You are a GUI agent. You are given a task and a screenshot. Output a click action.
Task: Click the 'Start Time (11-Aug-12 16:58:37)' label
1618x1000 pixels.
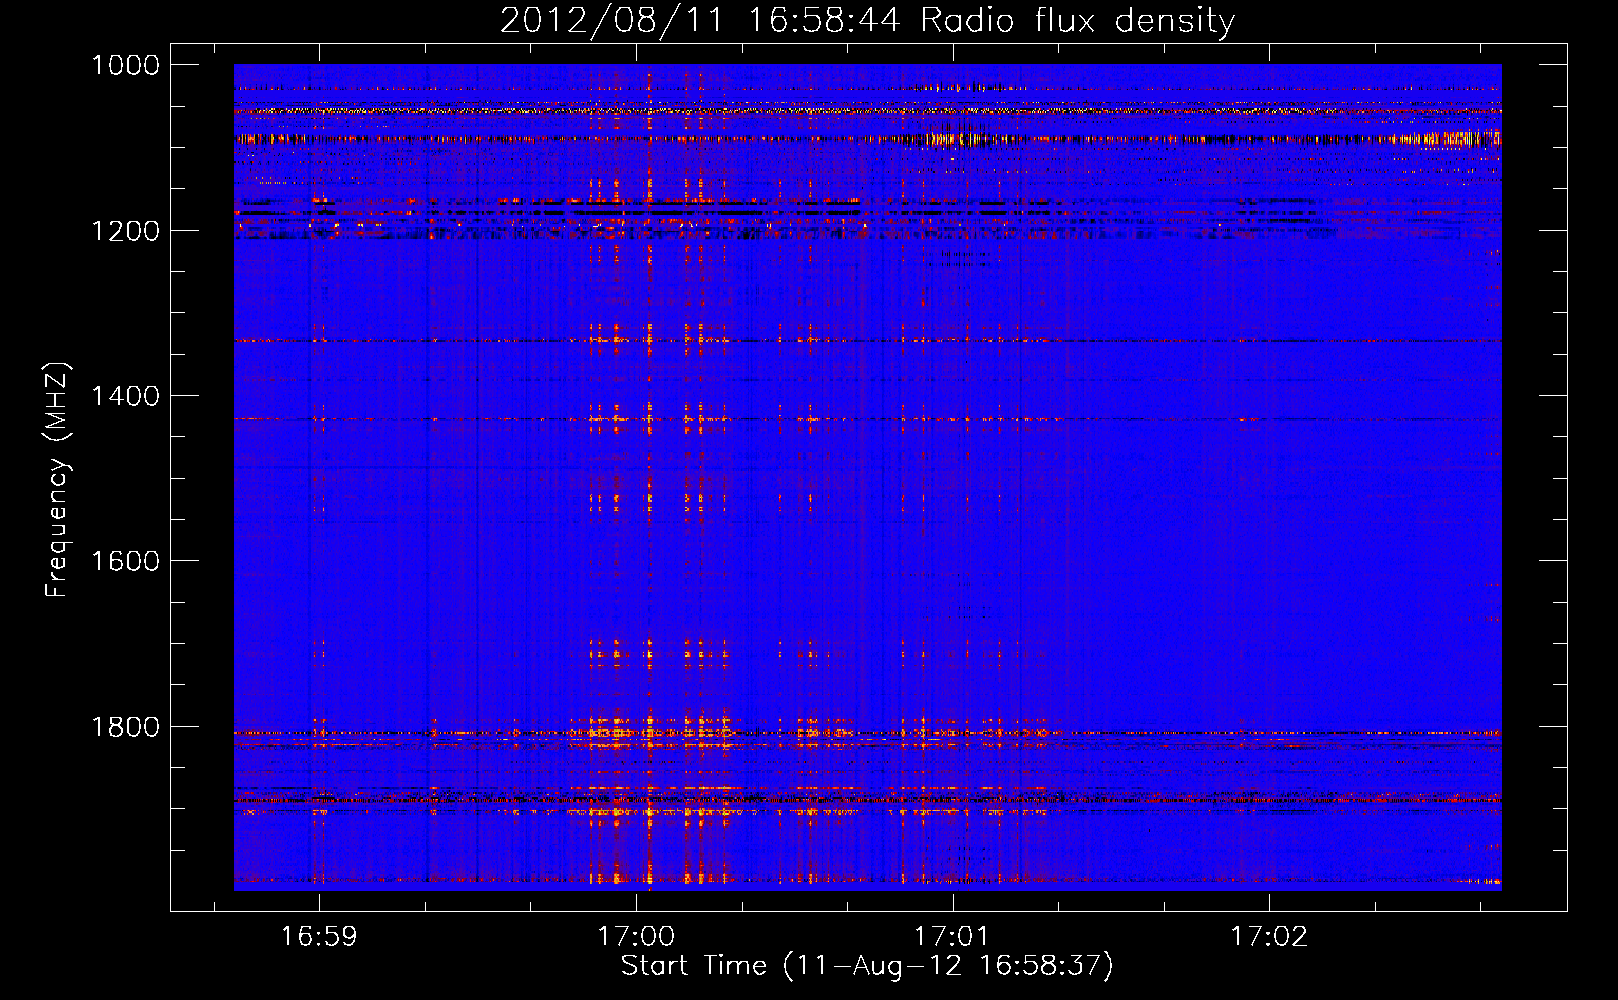(x=867, y=967)
